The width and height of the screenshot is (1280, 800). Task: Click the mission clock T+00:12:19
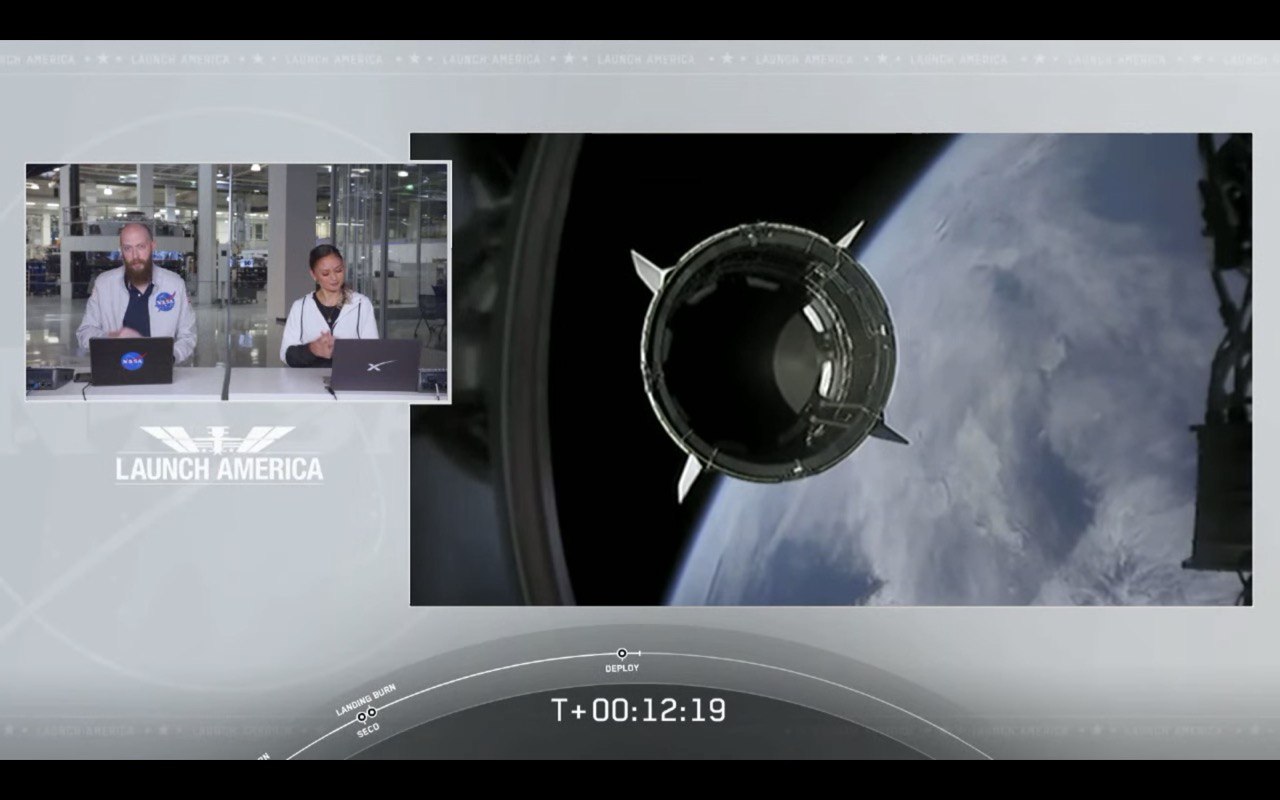coord(638,711)
